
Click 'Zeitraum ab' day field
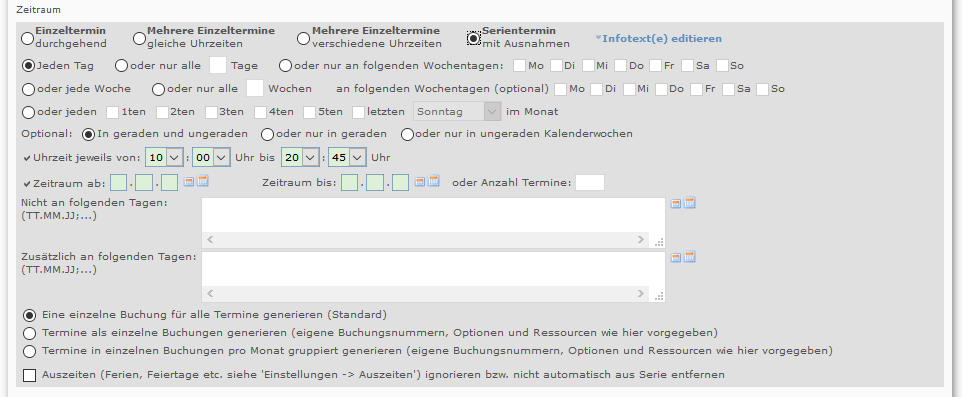click(x=118, y=183)
